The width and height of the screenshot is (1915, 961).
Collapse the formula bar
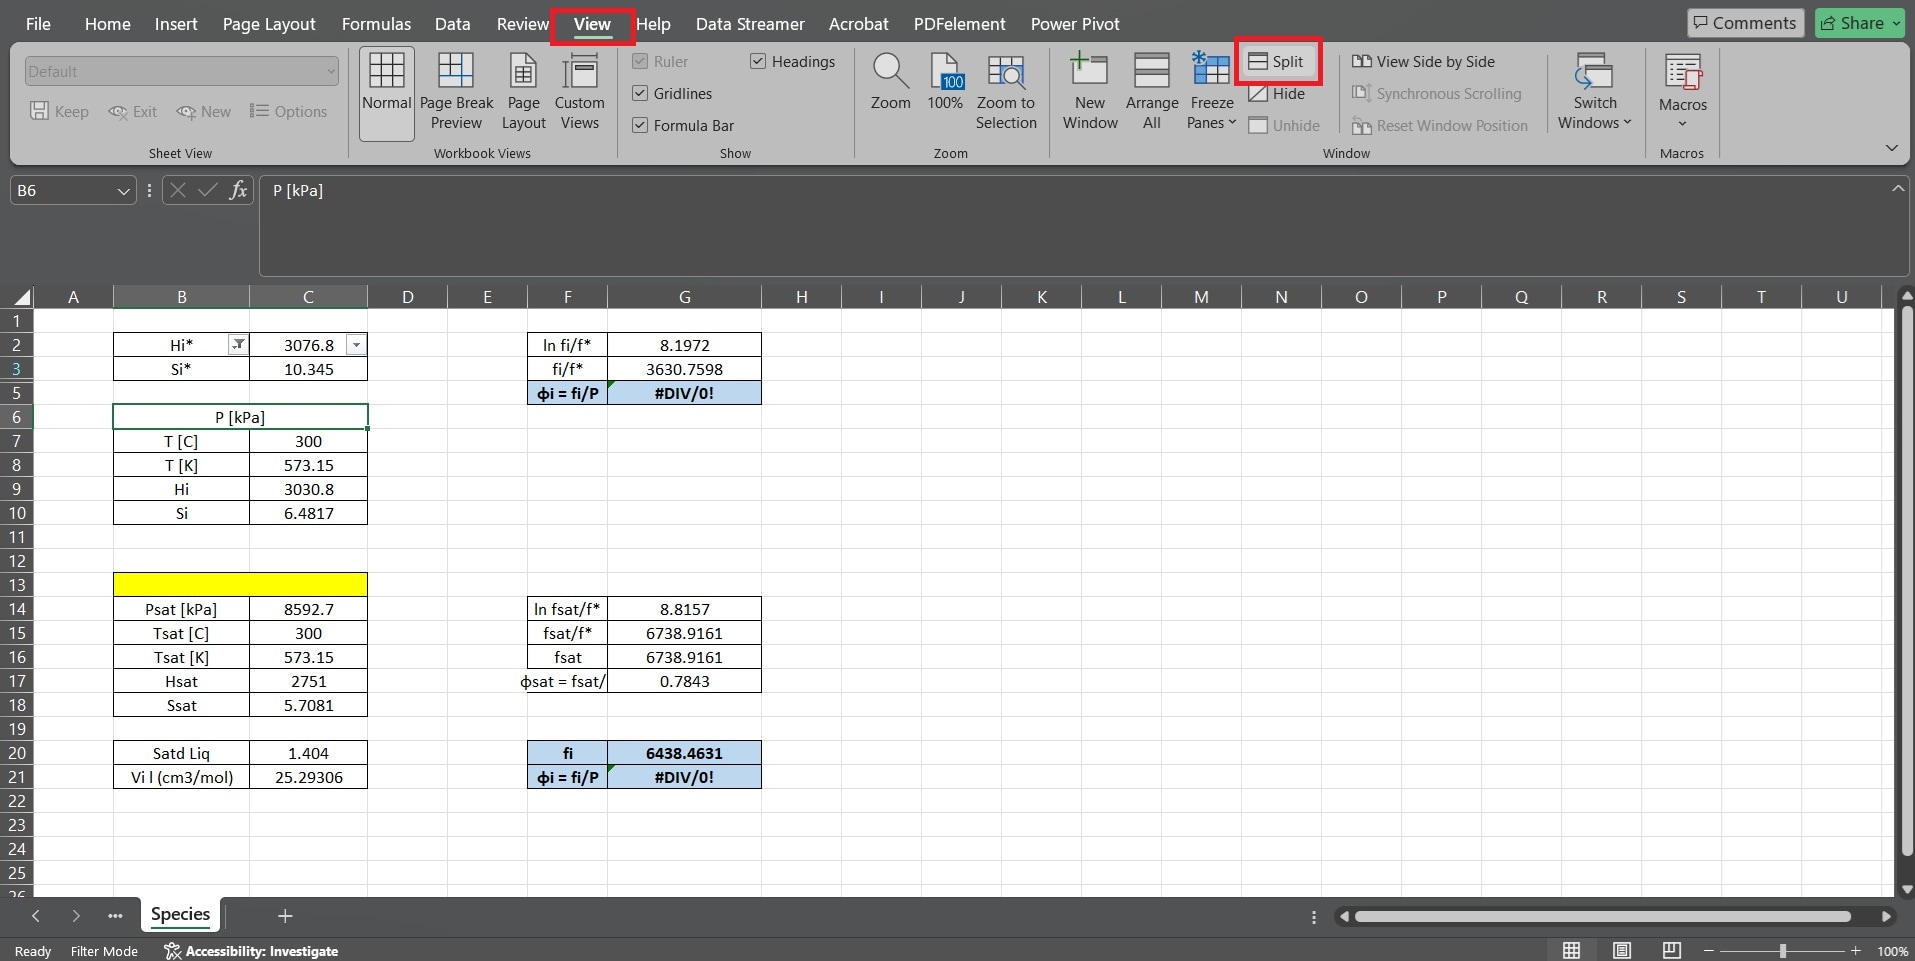1897,189
